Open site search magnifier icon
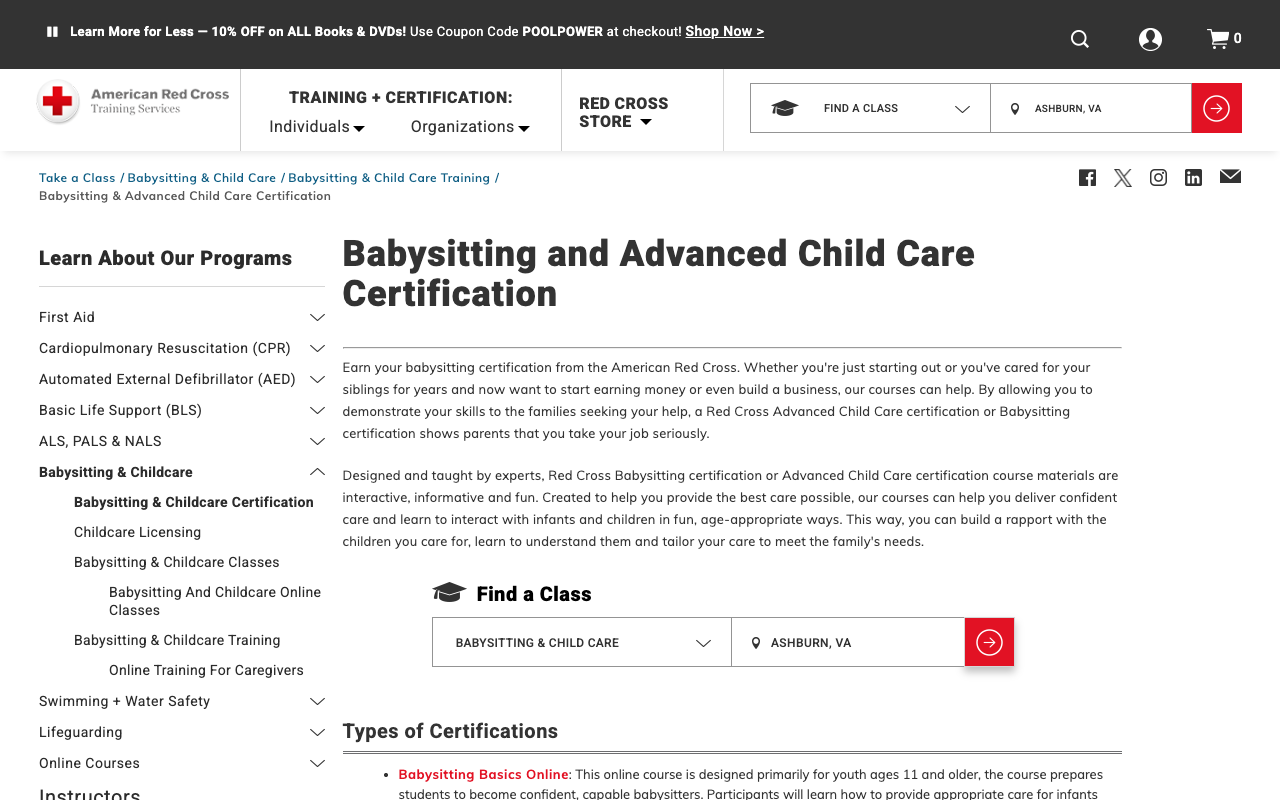This screenshot has height=800, width=1280. (1080, 39)
